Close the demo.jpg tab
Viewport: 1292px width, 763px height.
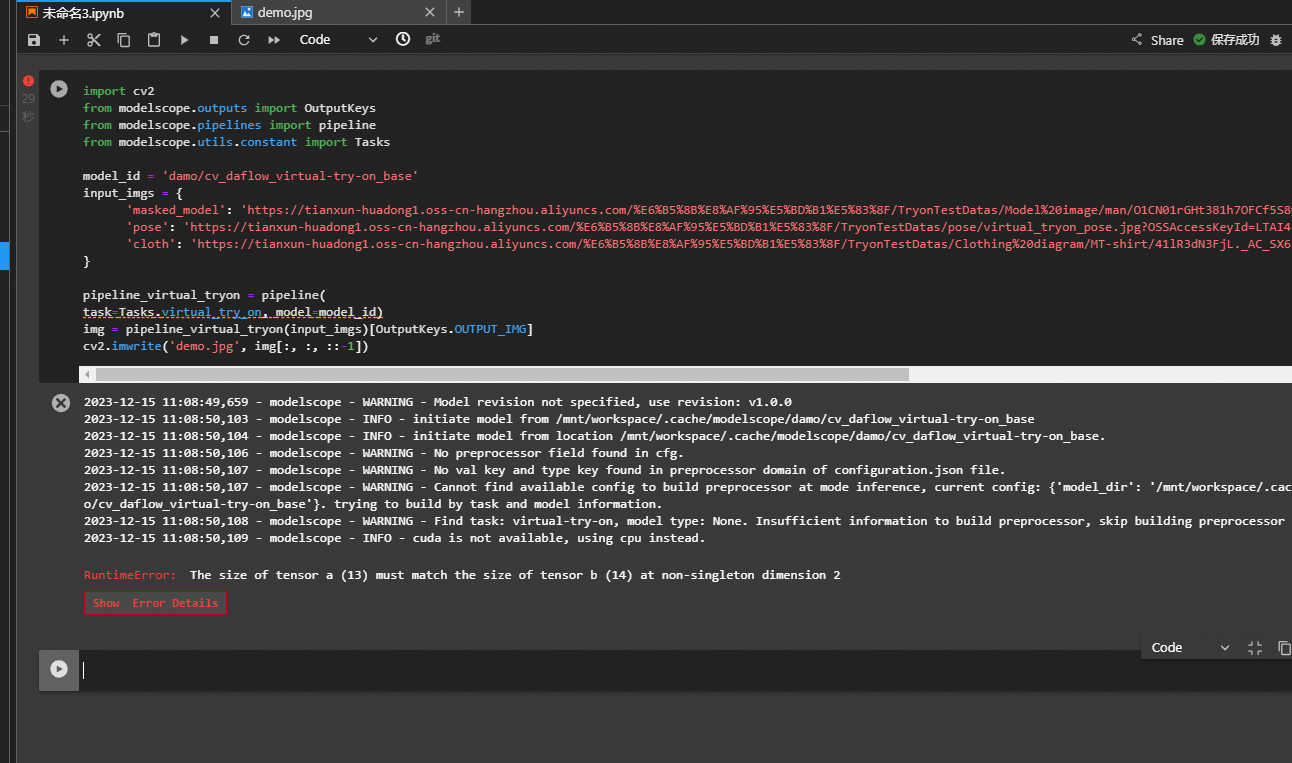tap(430, 12)
